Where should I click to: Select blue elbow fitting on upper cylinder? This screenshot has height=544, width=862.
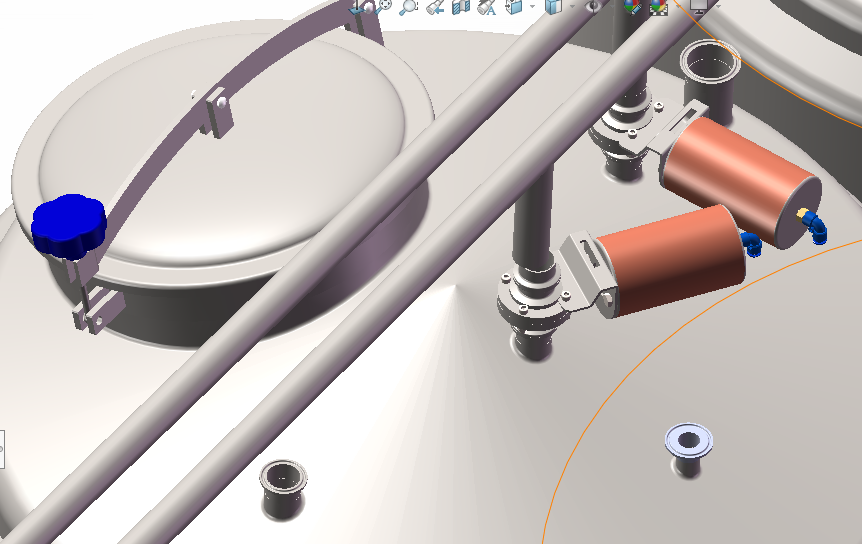pyautogui.click(x=815, y=227)
